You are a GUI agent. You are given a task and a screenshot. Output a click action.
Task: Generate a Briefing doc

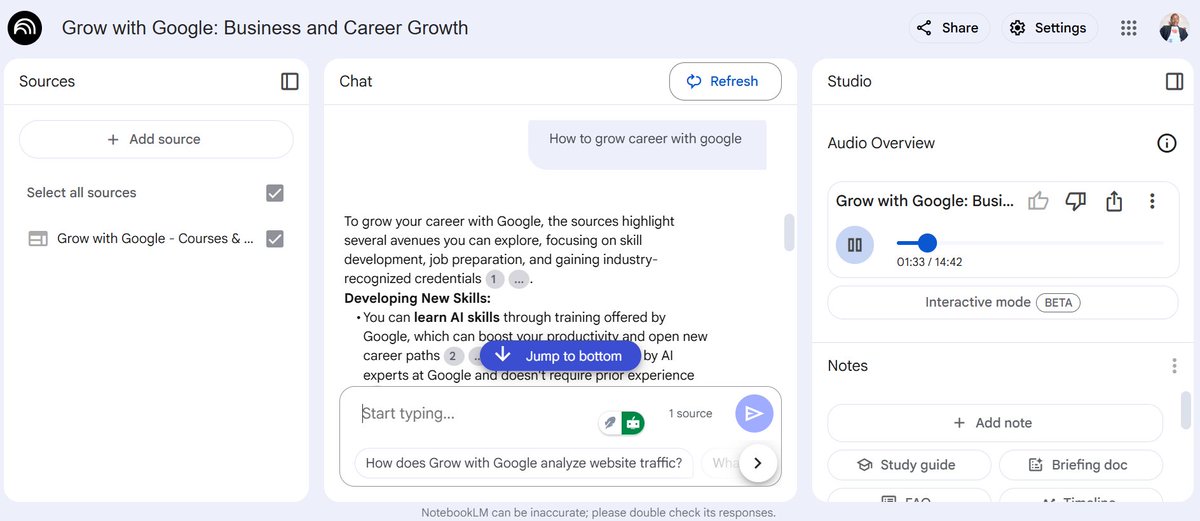tap(1080, 465)
